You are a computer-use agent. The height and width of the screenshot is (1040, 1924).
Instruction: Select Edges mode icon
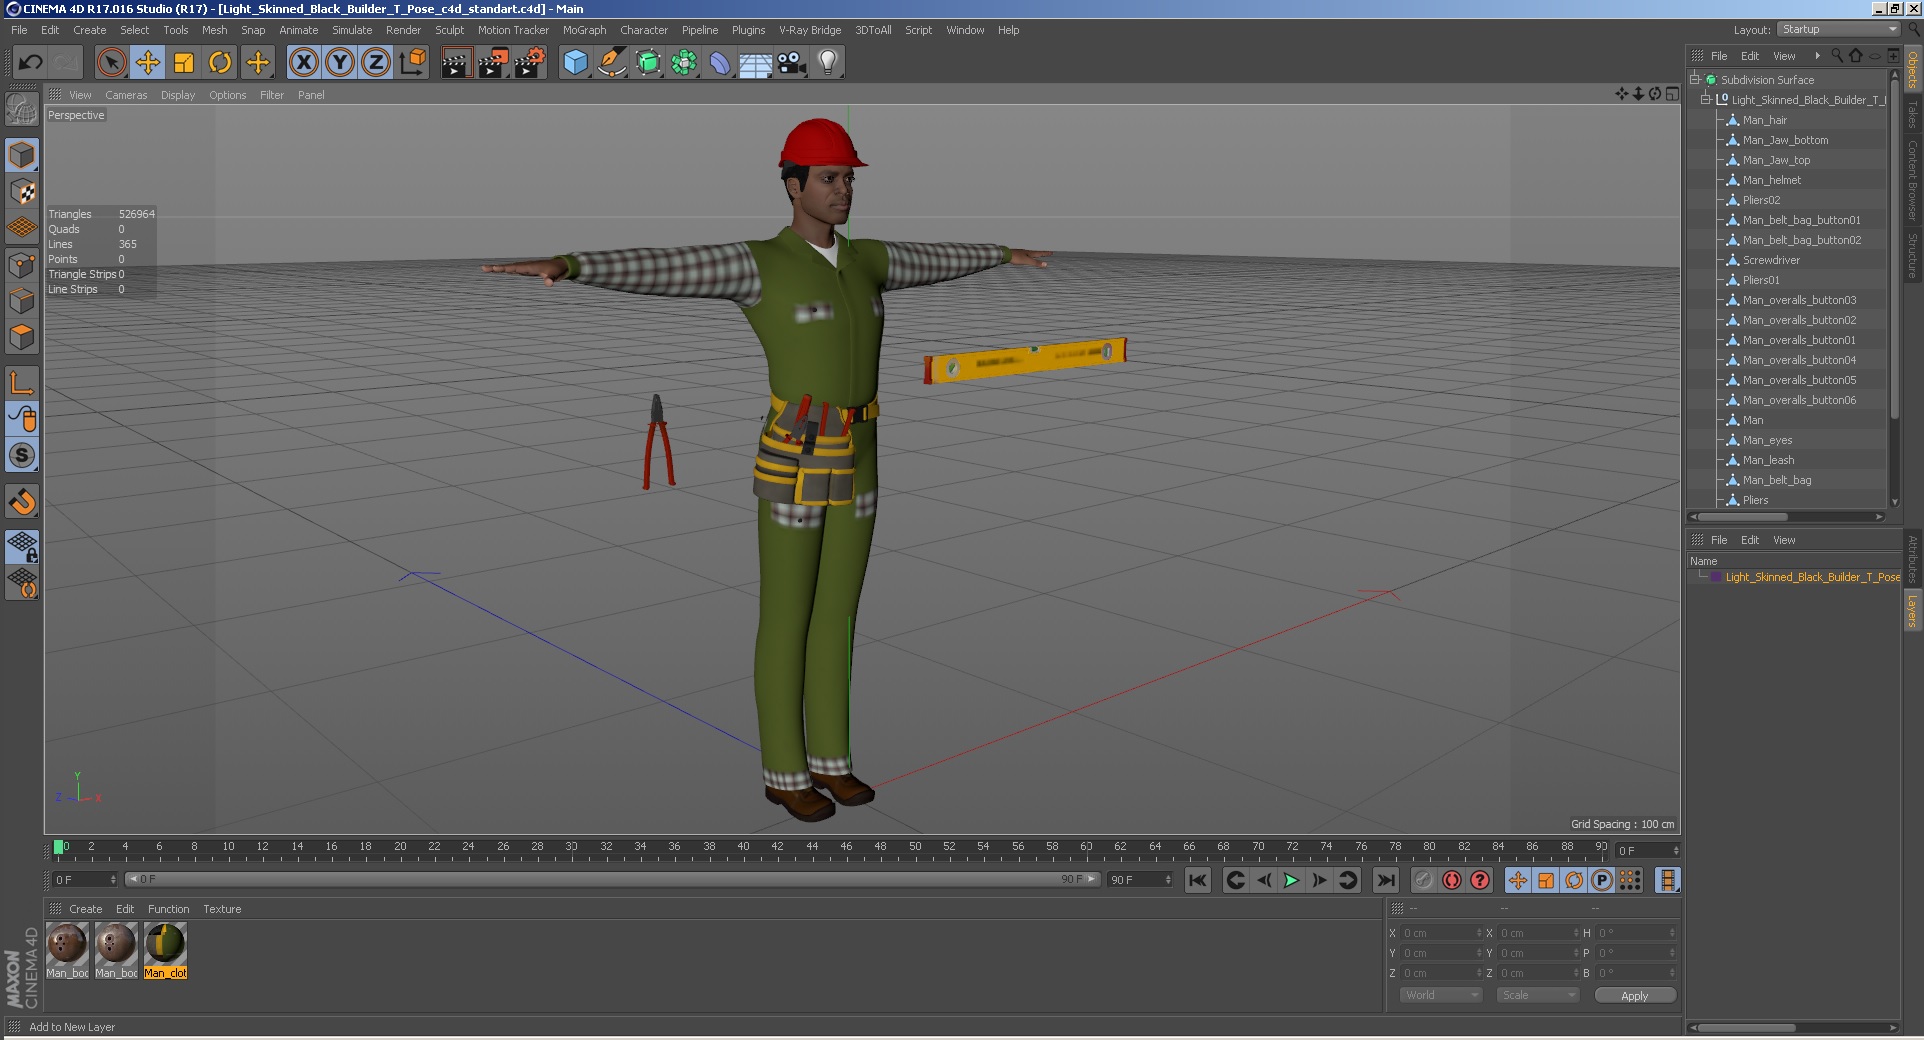pyautogui.click(x=22, y=301)
